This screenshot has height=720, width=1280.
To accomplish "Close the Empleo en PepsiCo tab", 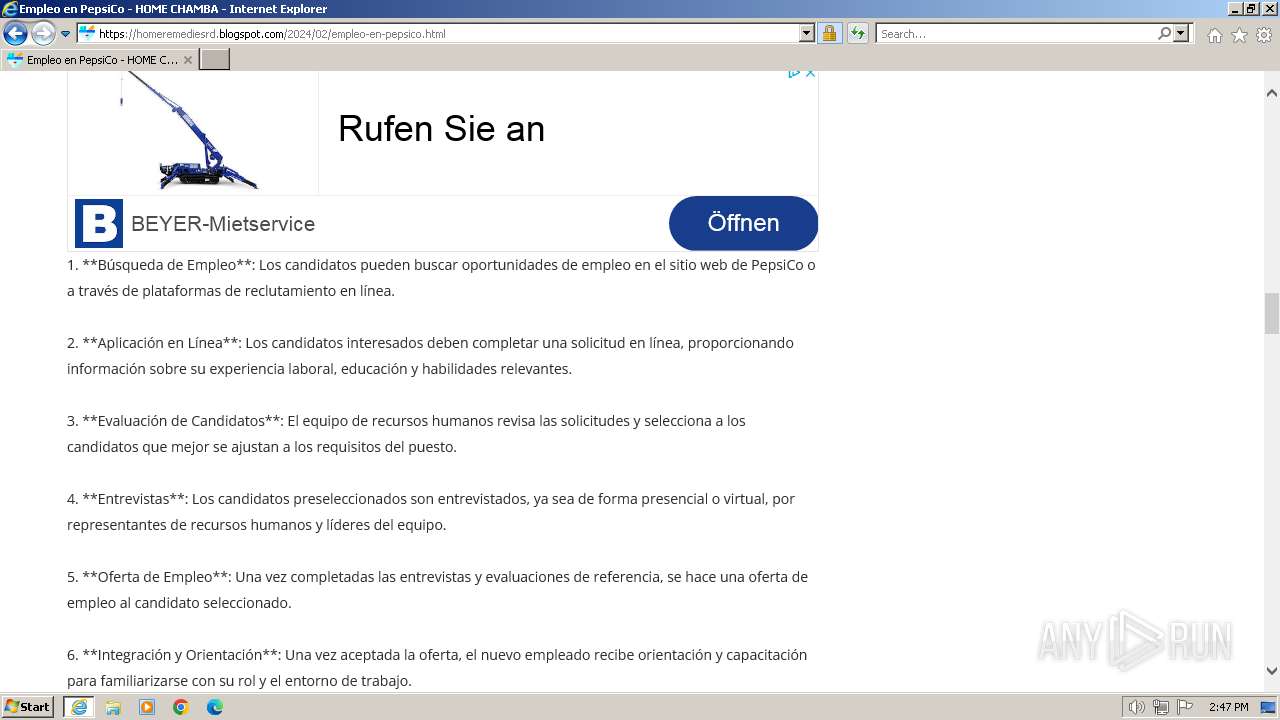I will tap(187, 60).
